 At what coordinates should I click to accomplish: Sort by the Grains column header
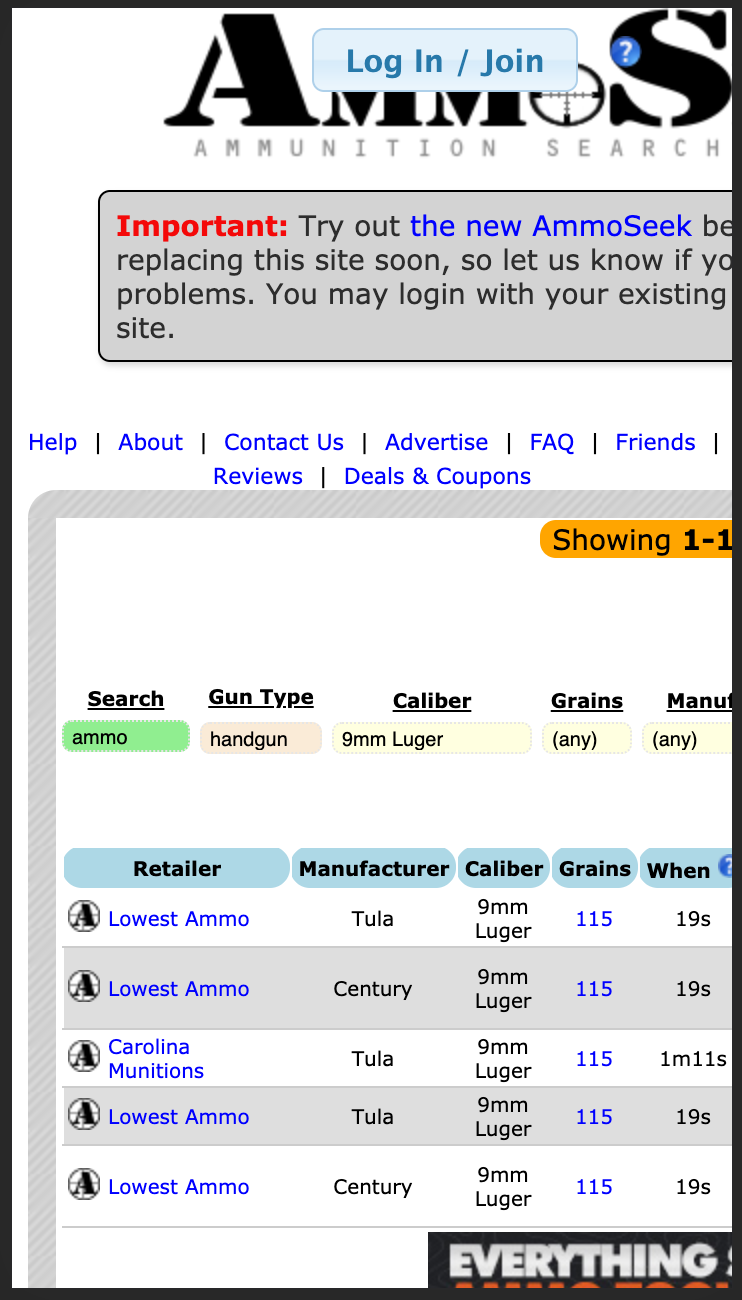pos(595,868)
